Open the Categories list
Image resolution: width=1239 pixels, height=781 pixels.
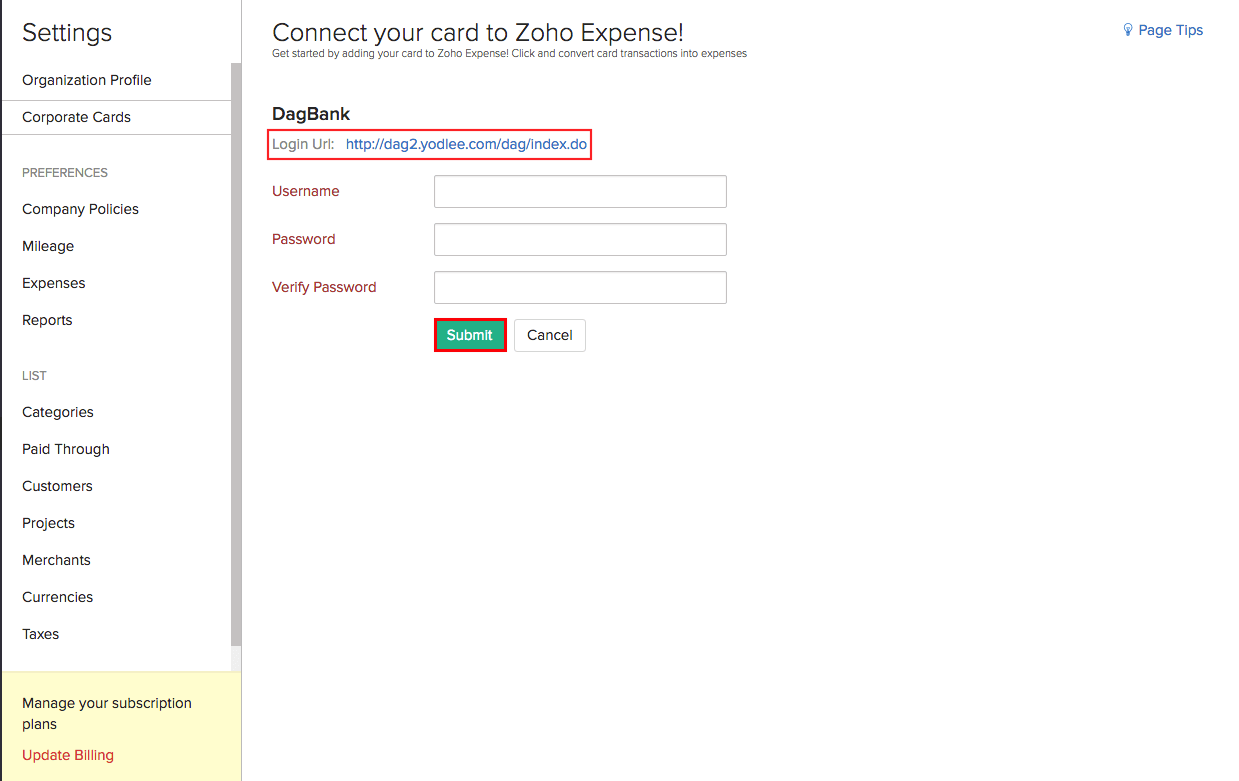click(x=58, y=412)
